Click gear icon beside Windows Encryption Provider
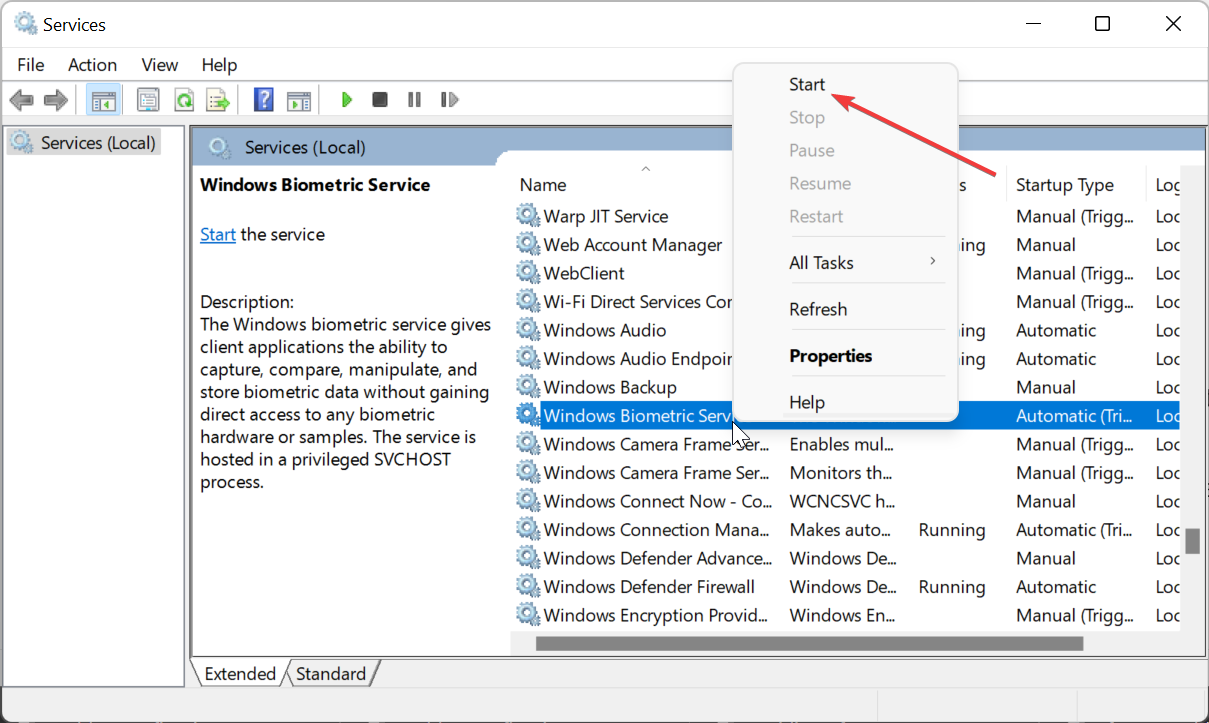Image resolution: width=1209 pixels, height=723 pixels. coord(527,615)
